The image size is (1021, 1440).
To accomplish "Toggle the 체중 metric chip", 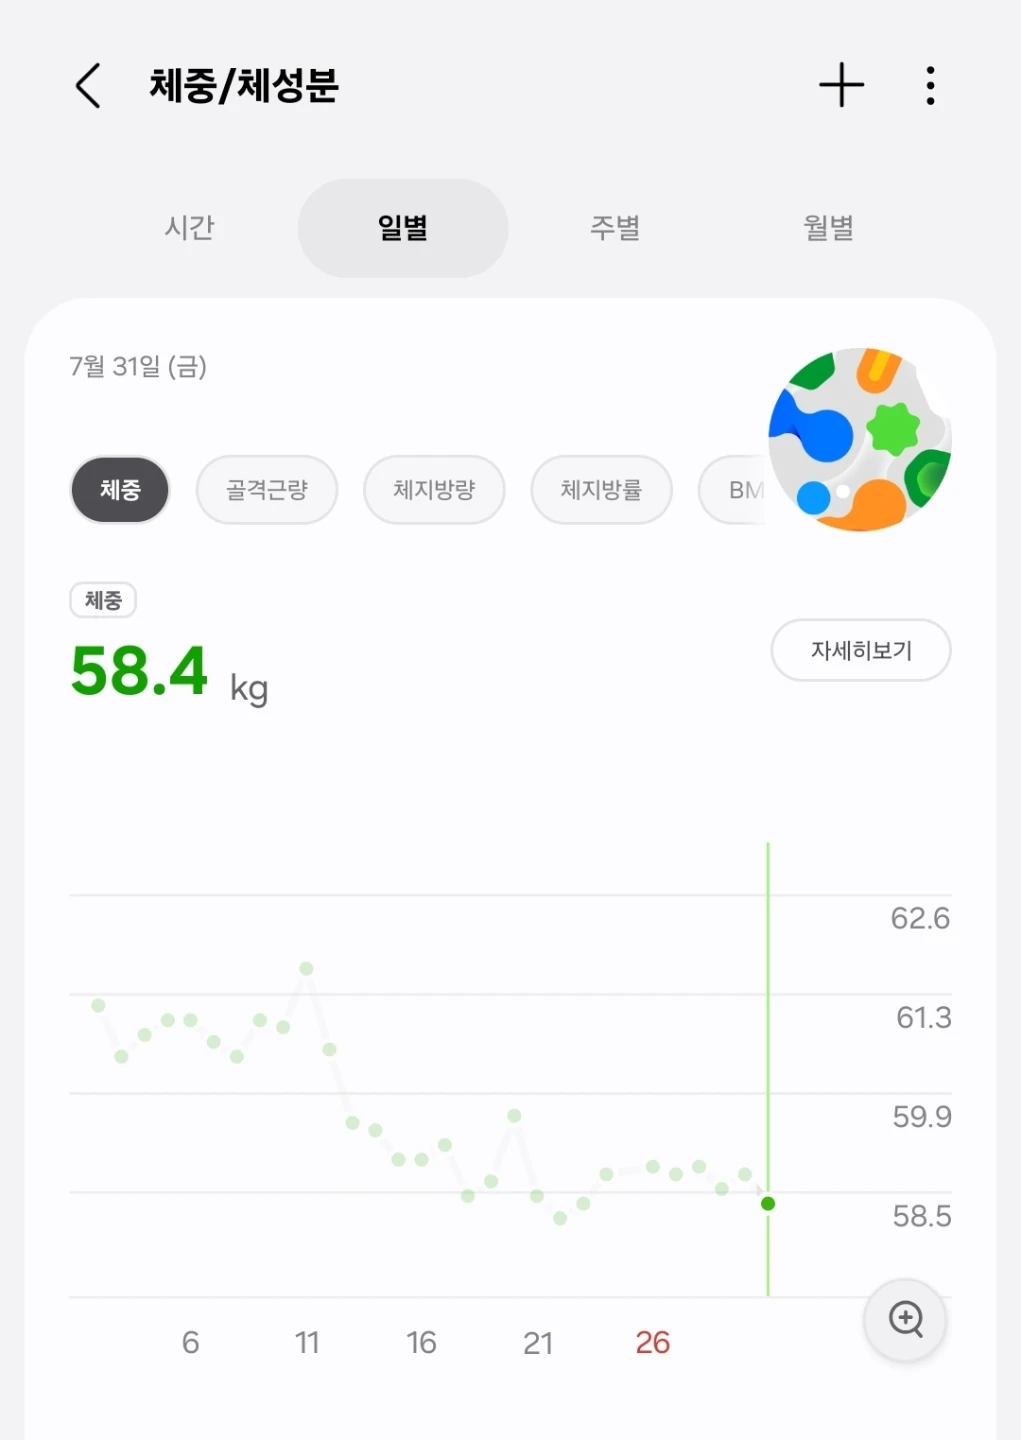I will (120, 490).
